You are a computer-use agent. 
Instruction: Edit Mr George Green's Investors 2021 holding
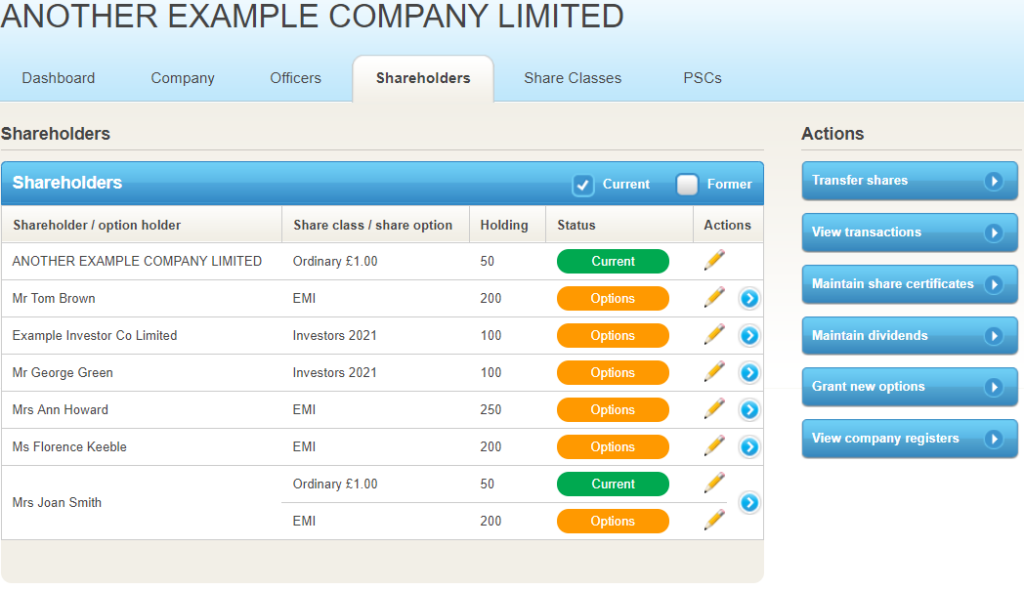[714, 372]
